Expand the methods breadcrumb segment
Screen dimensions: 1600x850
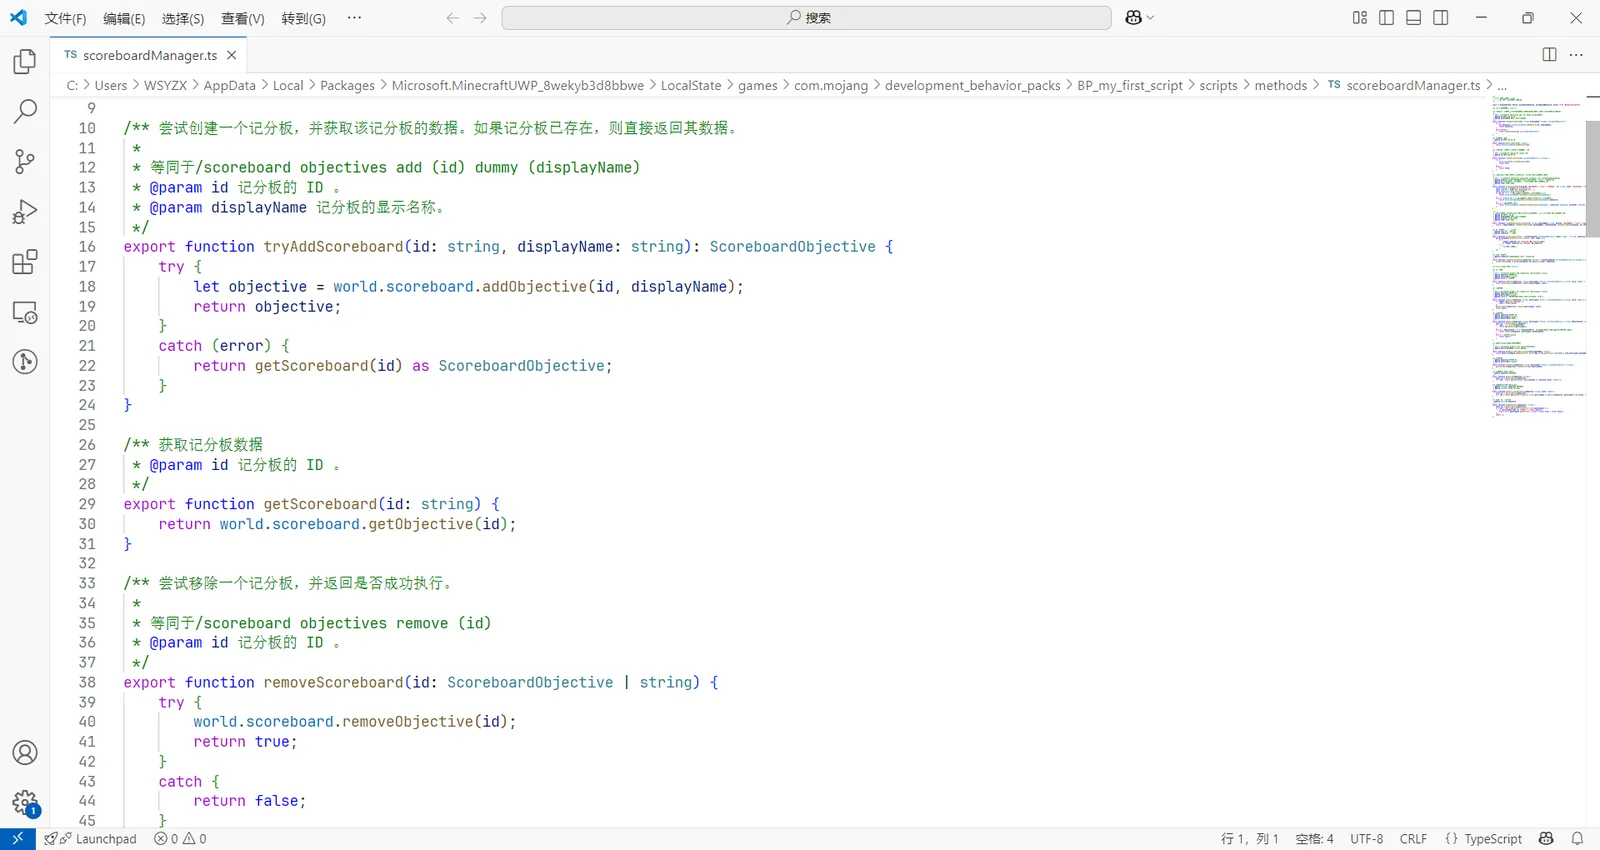(x=1280, y=86)
